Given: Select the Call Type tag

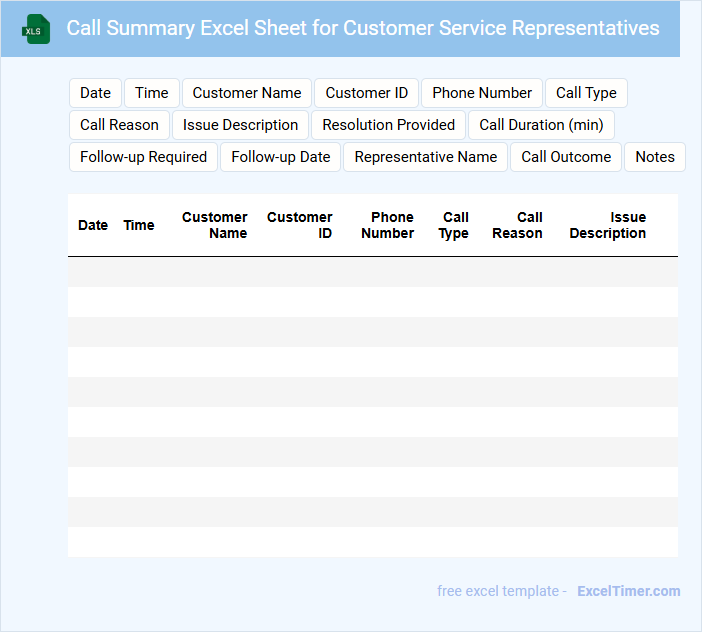Looking at the screenshot, I should tap(586, 93).
